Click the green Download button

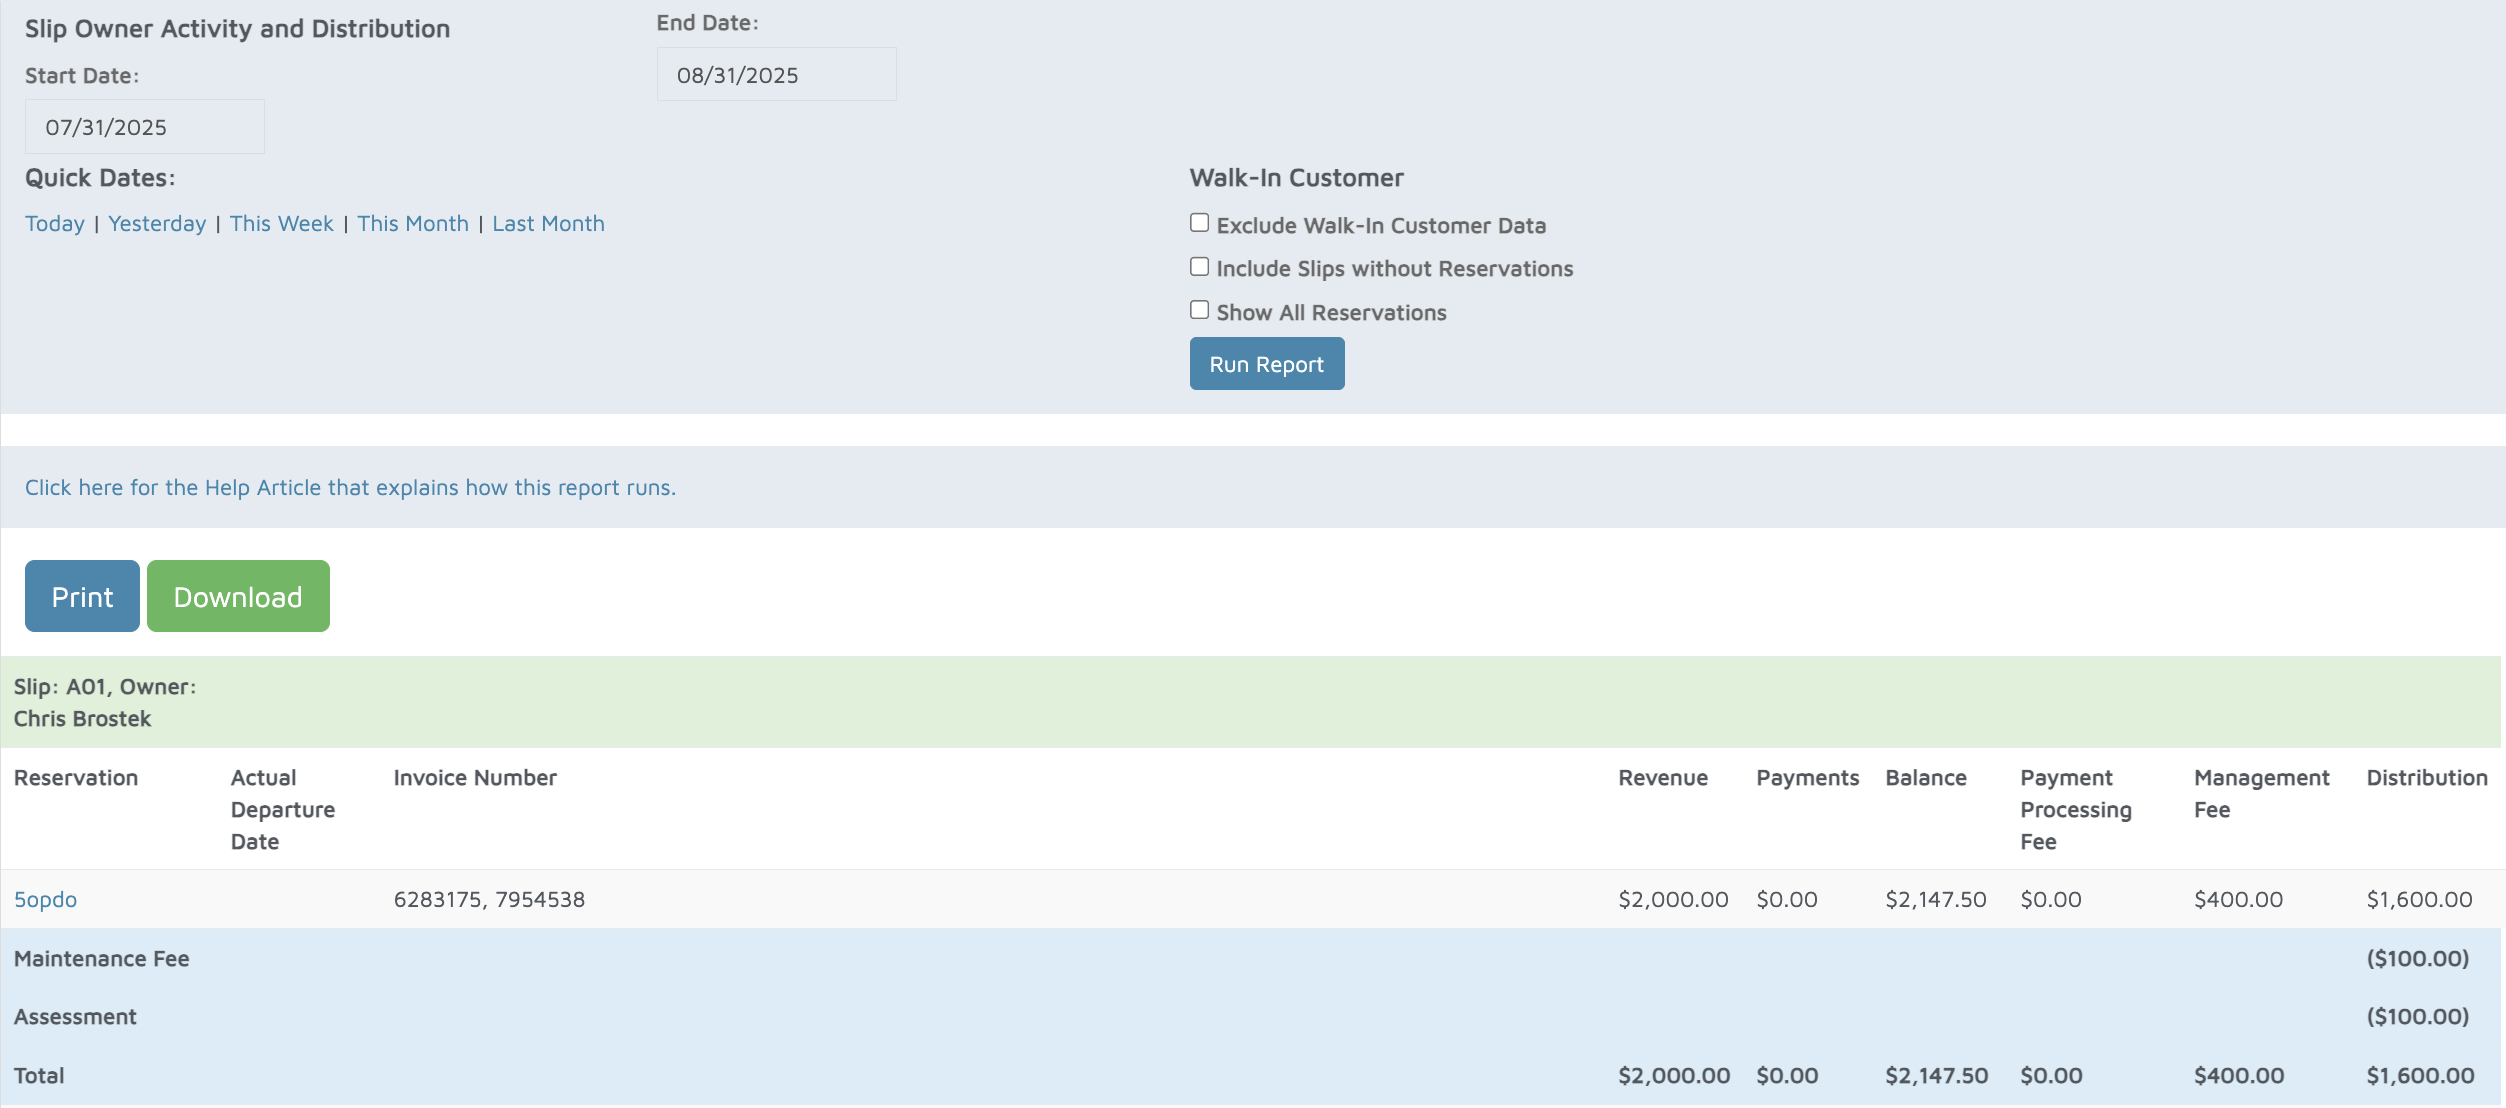click(x=238, y=597)
